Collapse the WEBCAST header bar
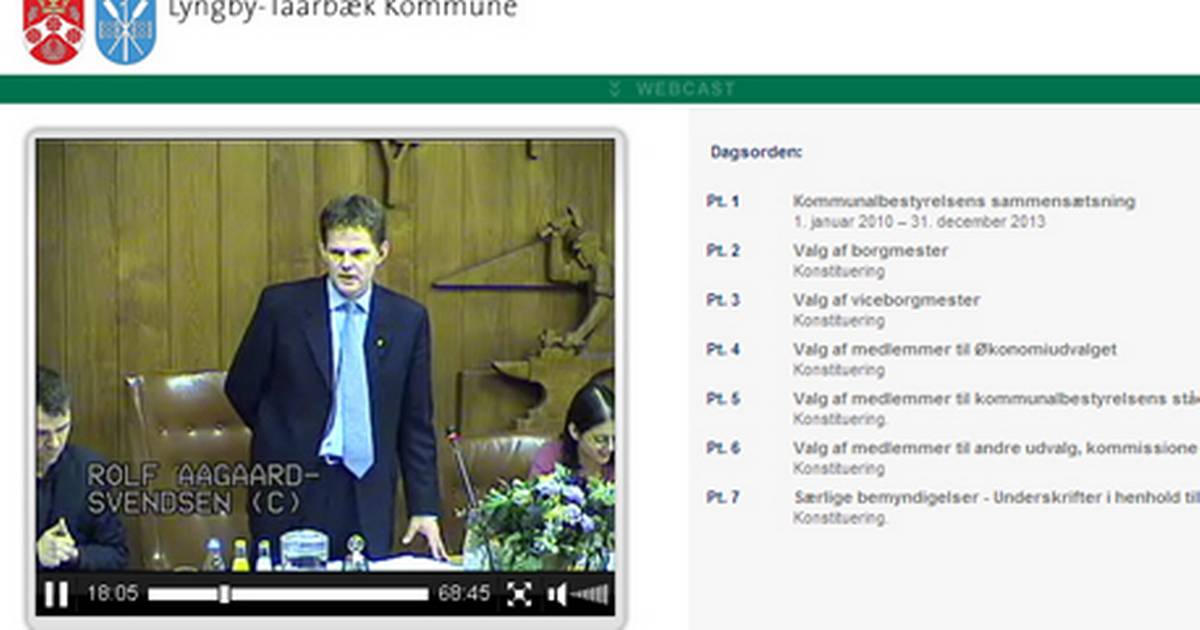1200x630 pixels. pos(672,89)
